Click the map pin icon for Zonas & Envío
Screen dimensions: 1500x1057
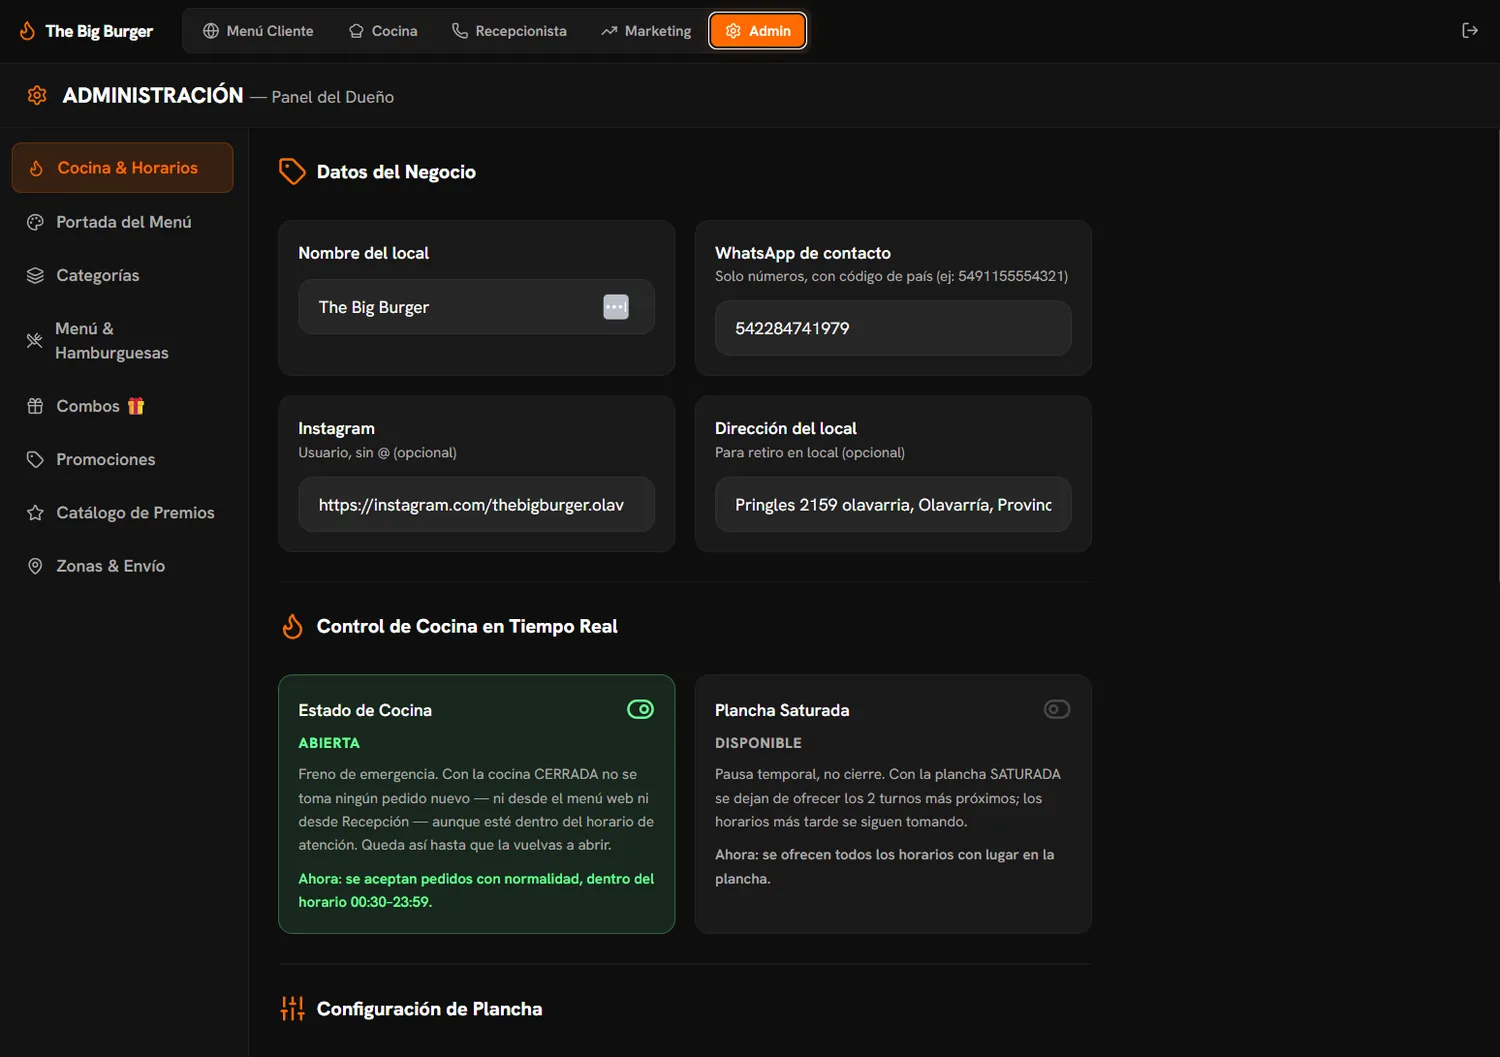tap(35, 566)
